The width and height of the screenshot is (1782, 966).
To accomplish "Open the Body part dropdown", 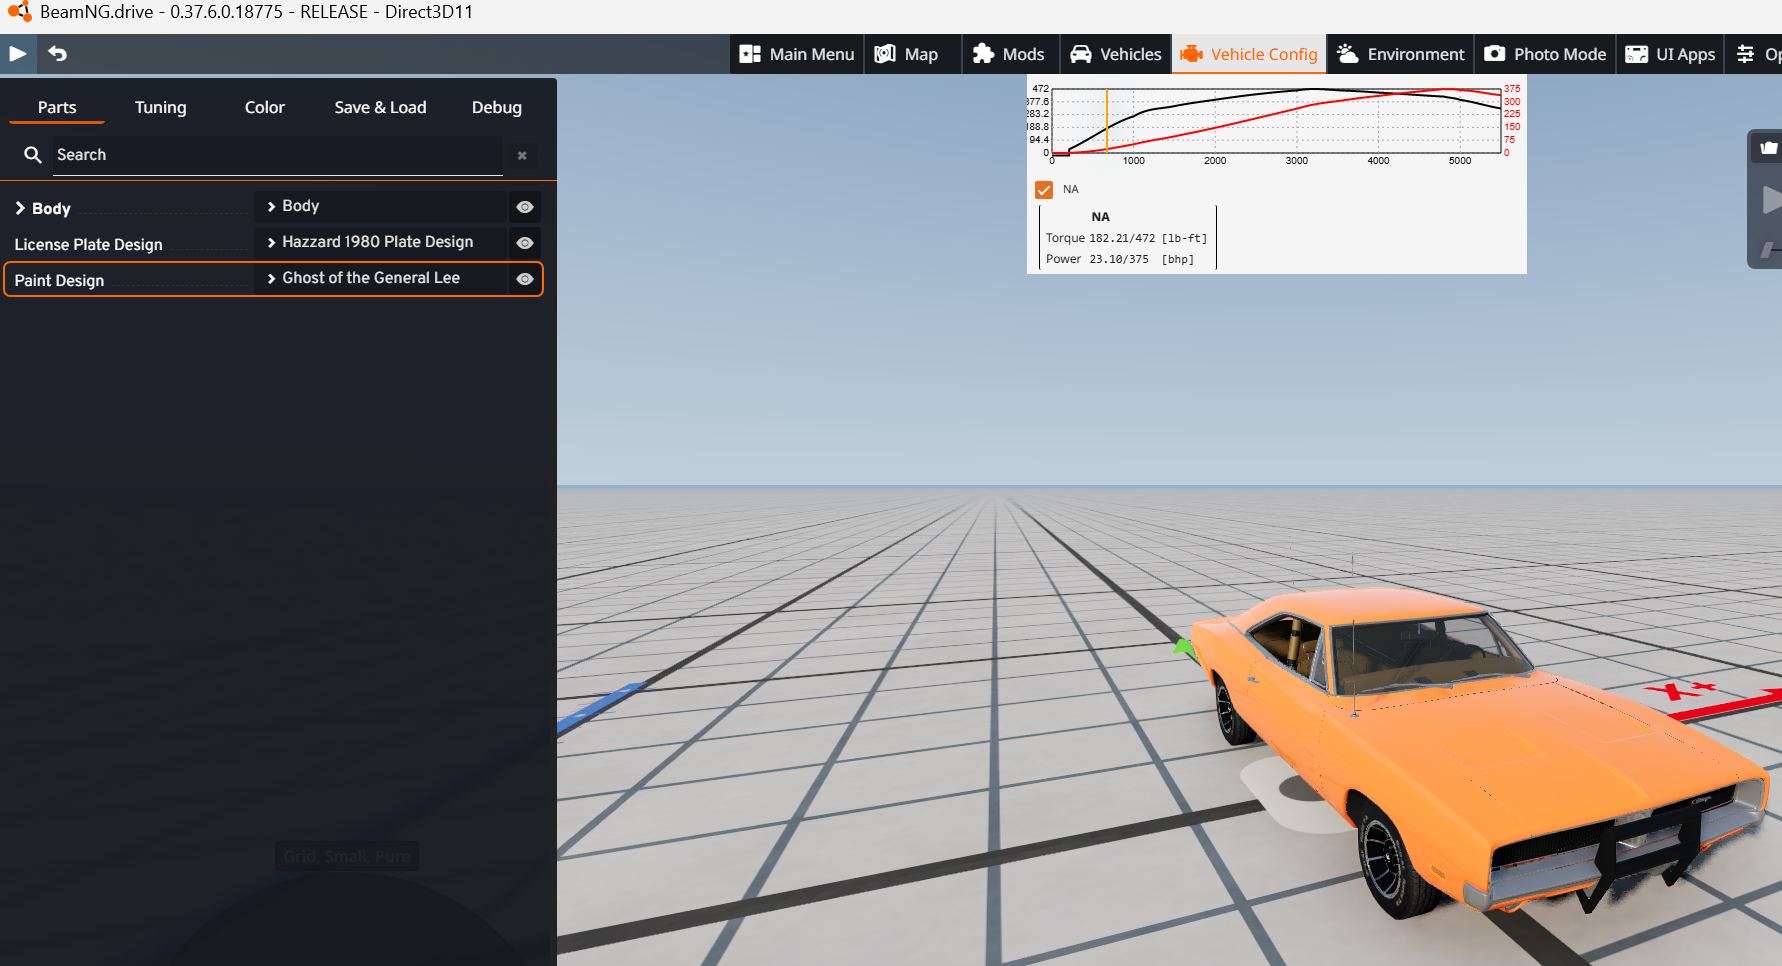I will click(x=381, y=206).
